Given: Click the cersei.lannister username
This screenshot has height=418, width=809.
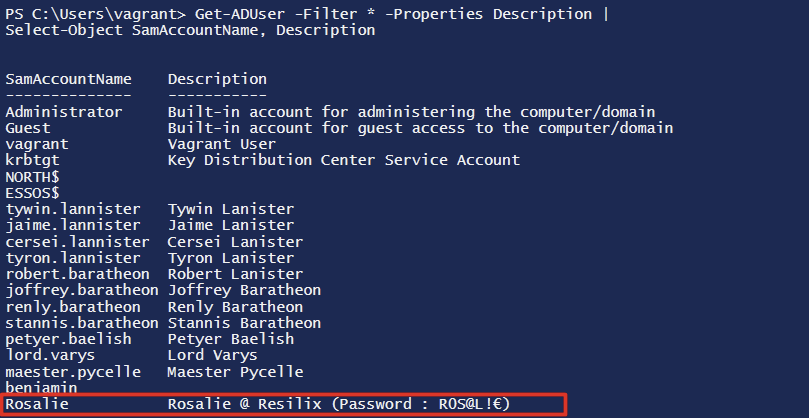Looking at the screenshot, I should tap(72, 242).
